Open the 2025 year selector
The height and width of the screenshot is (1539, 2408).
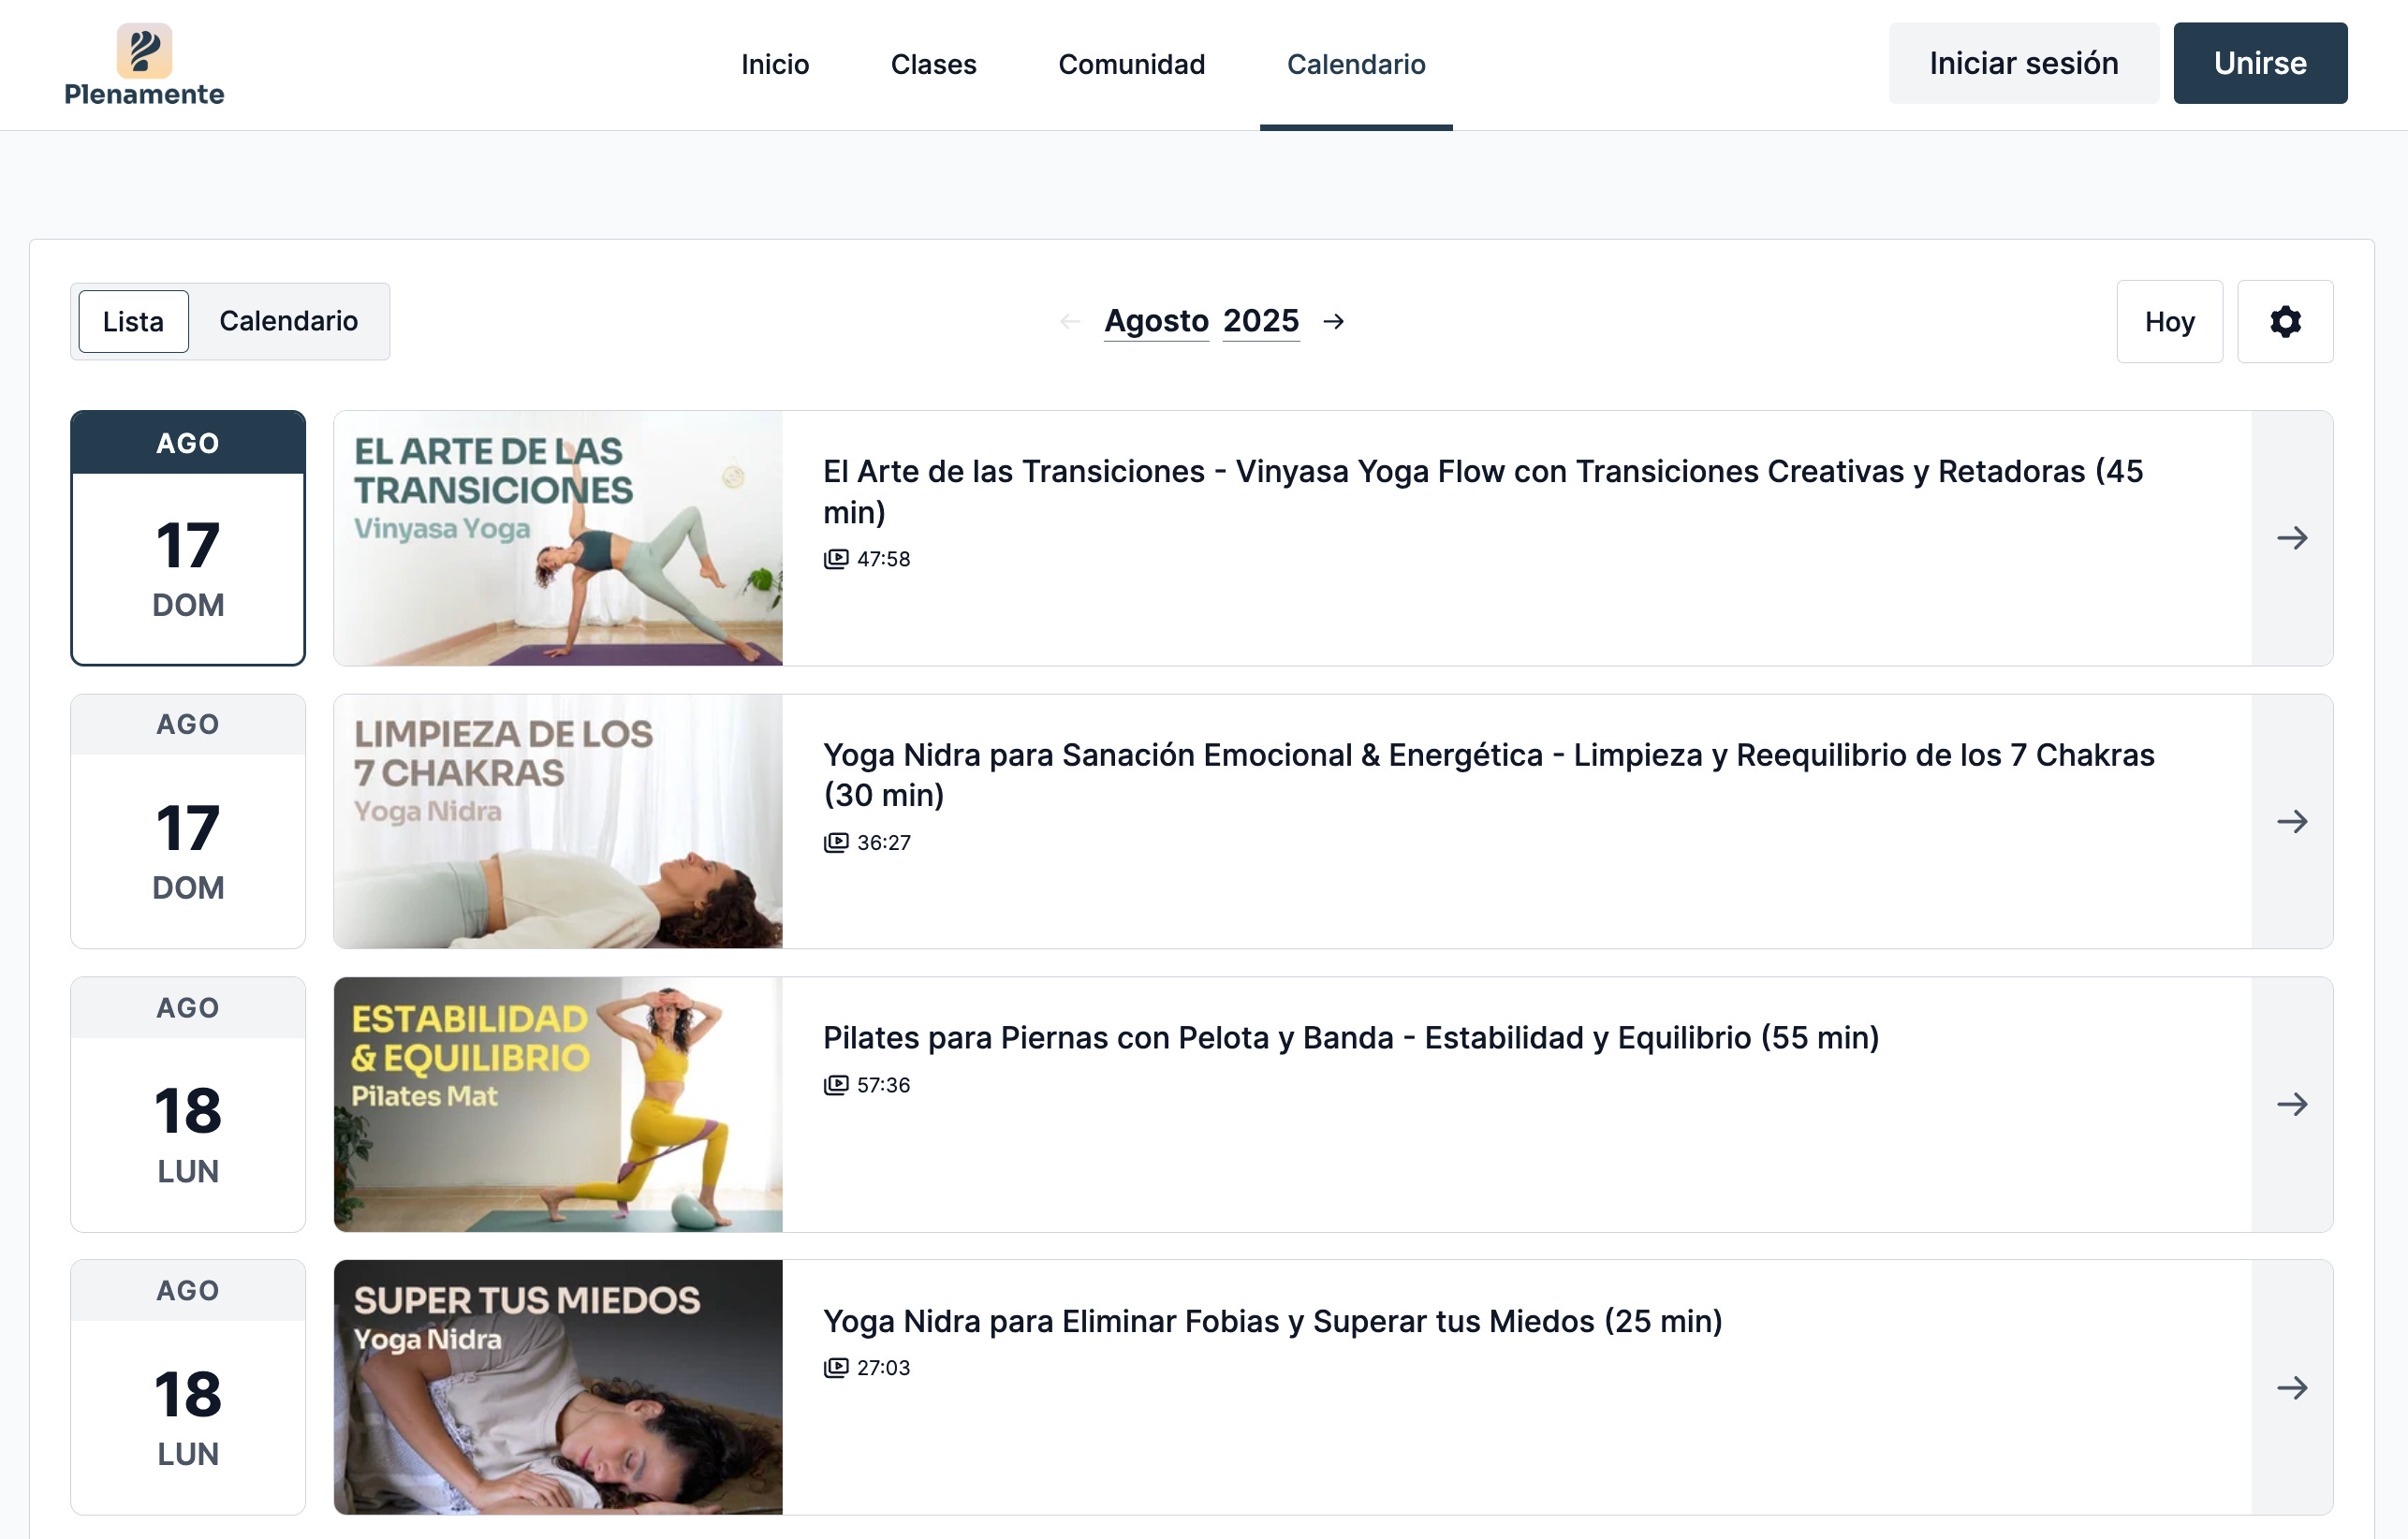[x=1260, y=321]
